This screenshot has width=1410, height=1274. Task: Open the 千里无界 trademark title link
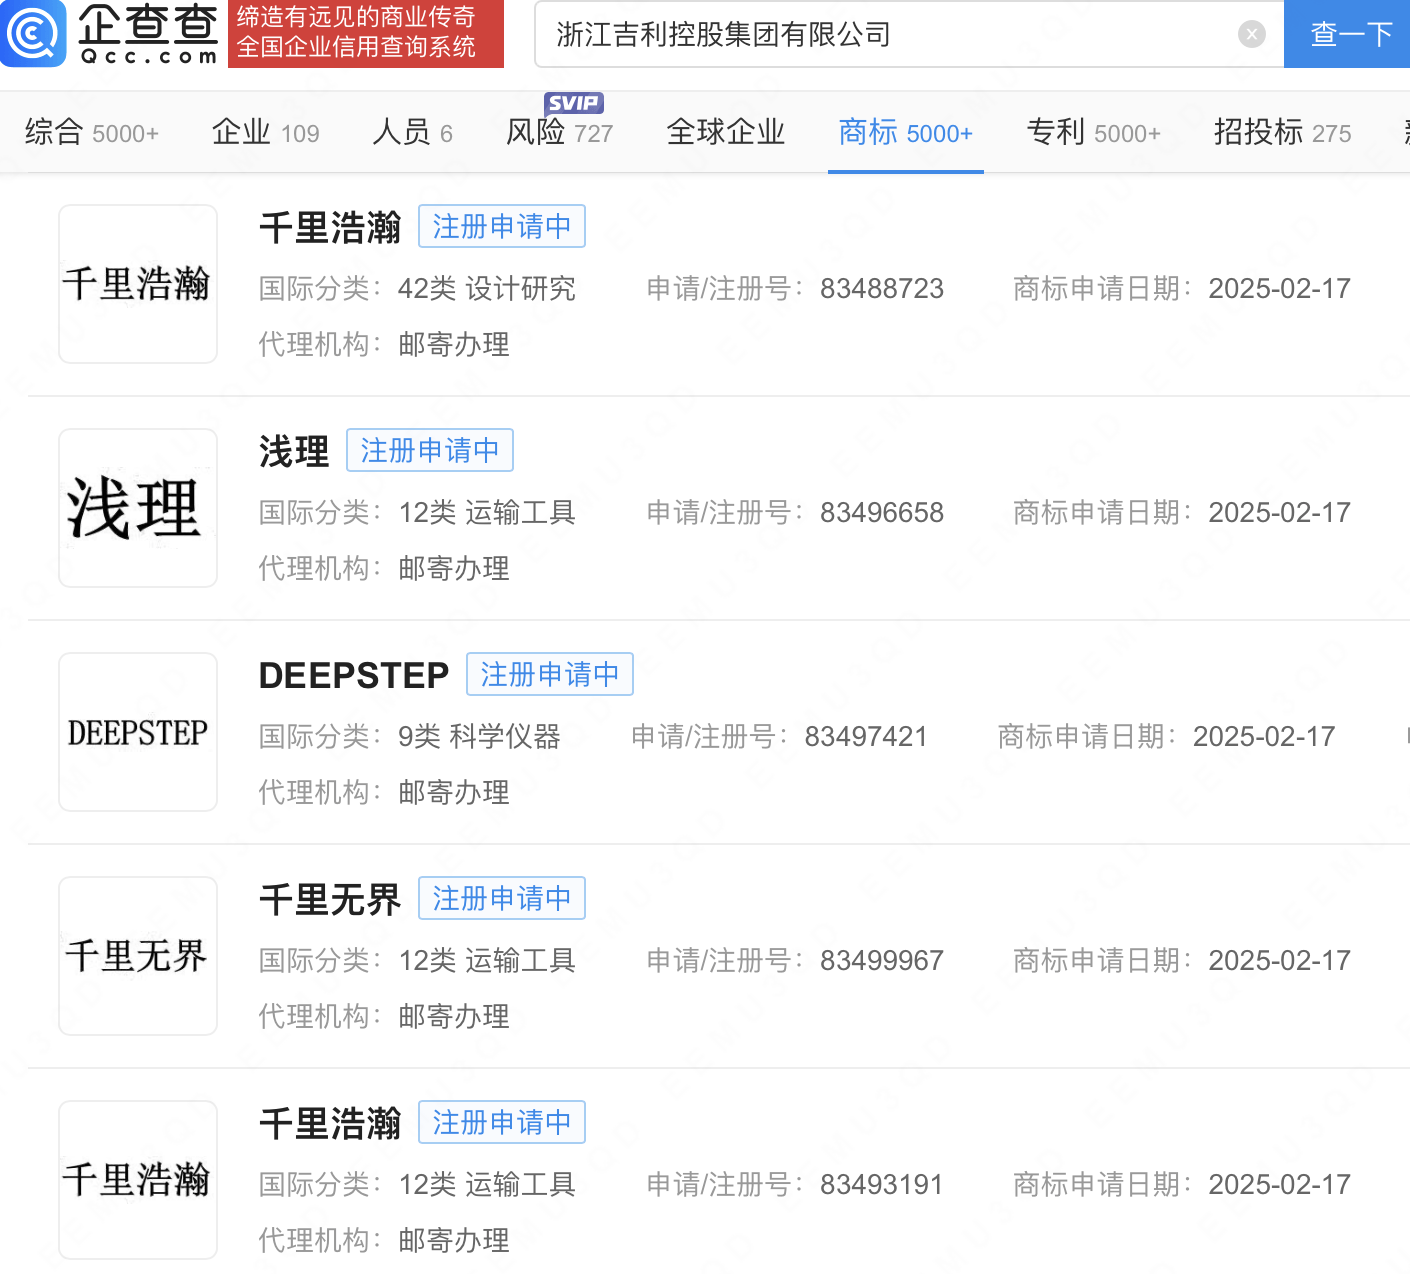click(330, 899)
